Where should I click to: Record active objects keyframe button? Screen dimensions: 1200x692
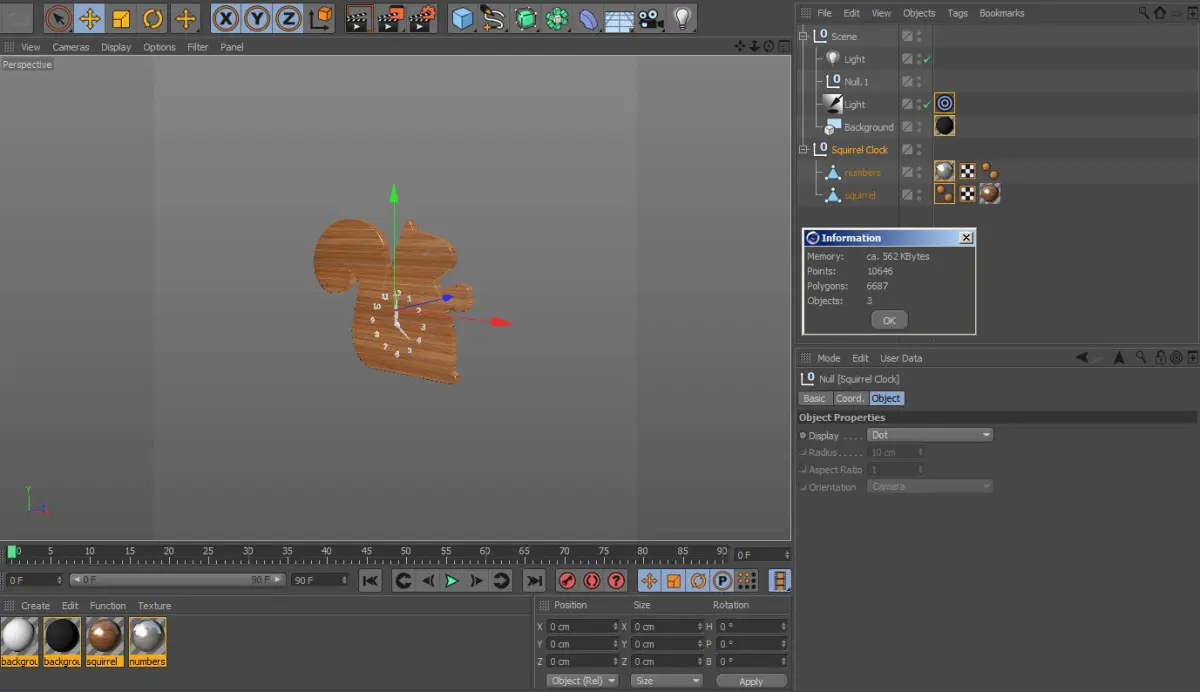click(567, 581)
